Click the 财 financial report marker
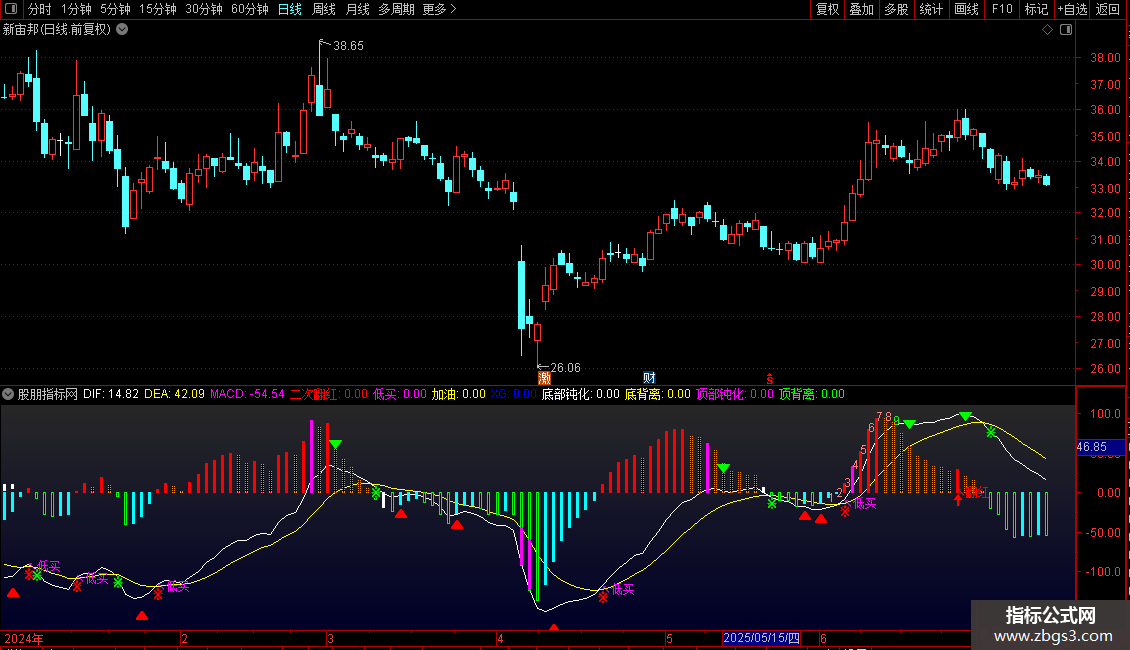1130x650 pixels. [x=649, y=378]
